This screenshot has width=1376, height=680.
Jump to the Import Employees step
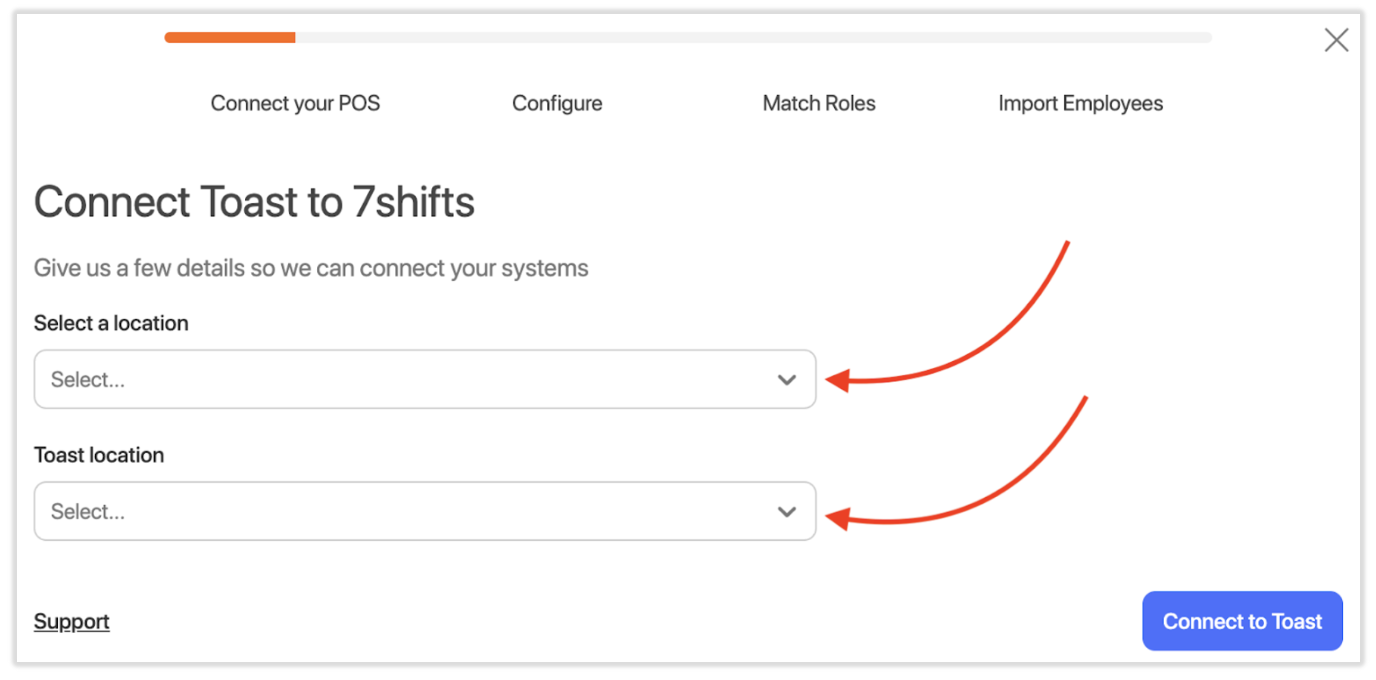1080,103
